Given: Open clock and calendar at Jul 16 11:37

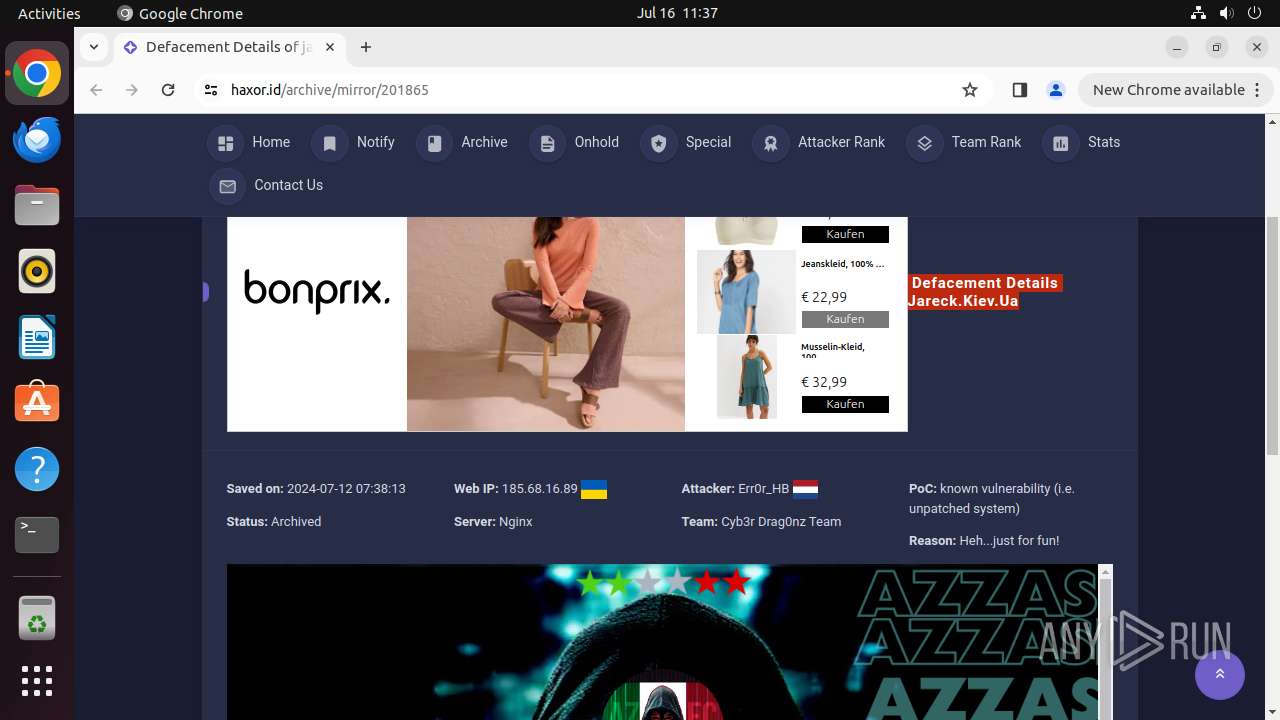Looking at the screenshot, I should click(x=677, y=13).
